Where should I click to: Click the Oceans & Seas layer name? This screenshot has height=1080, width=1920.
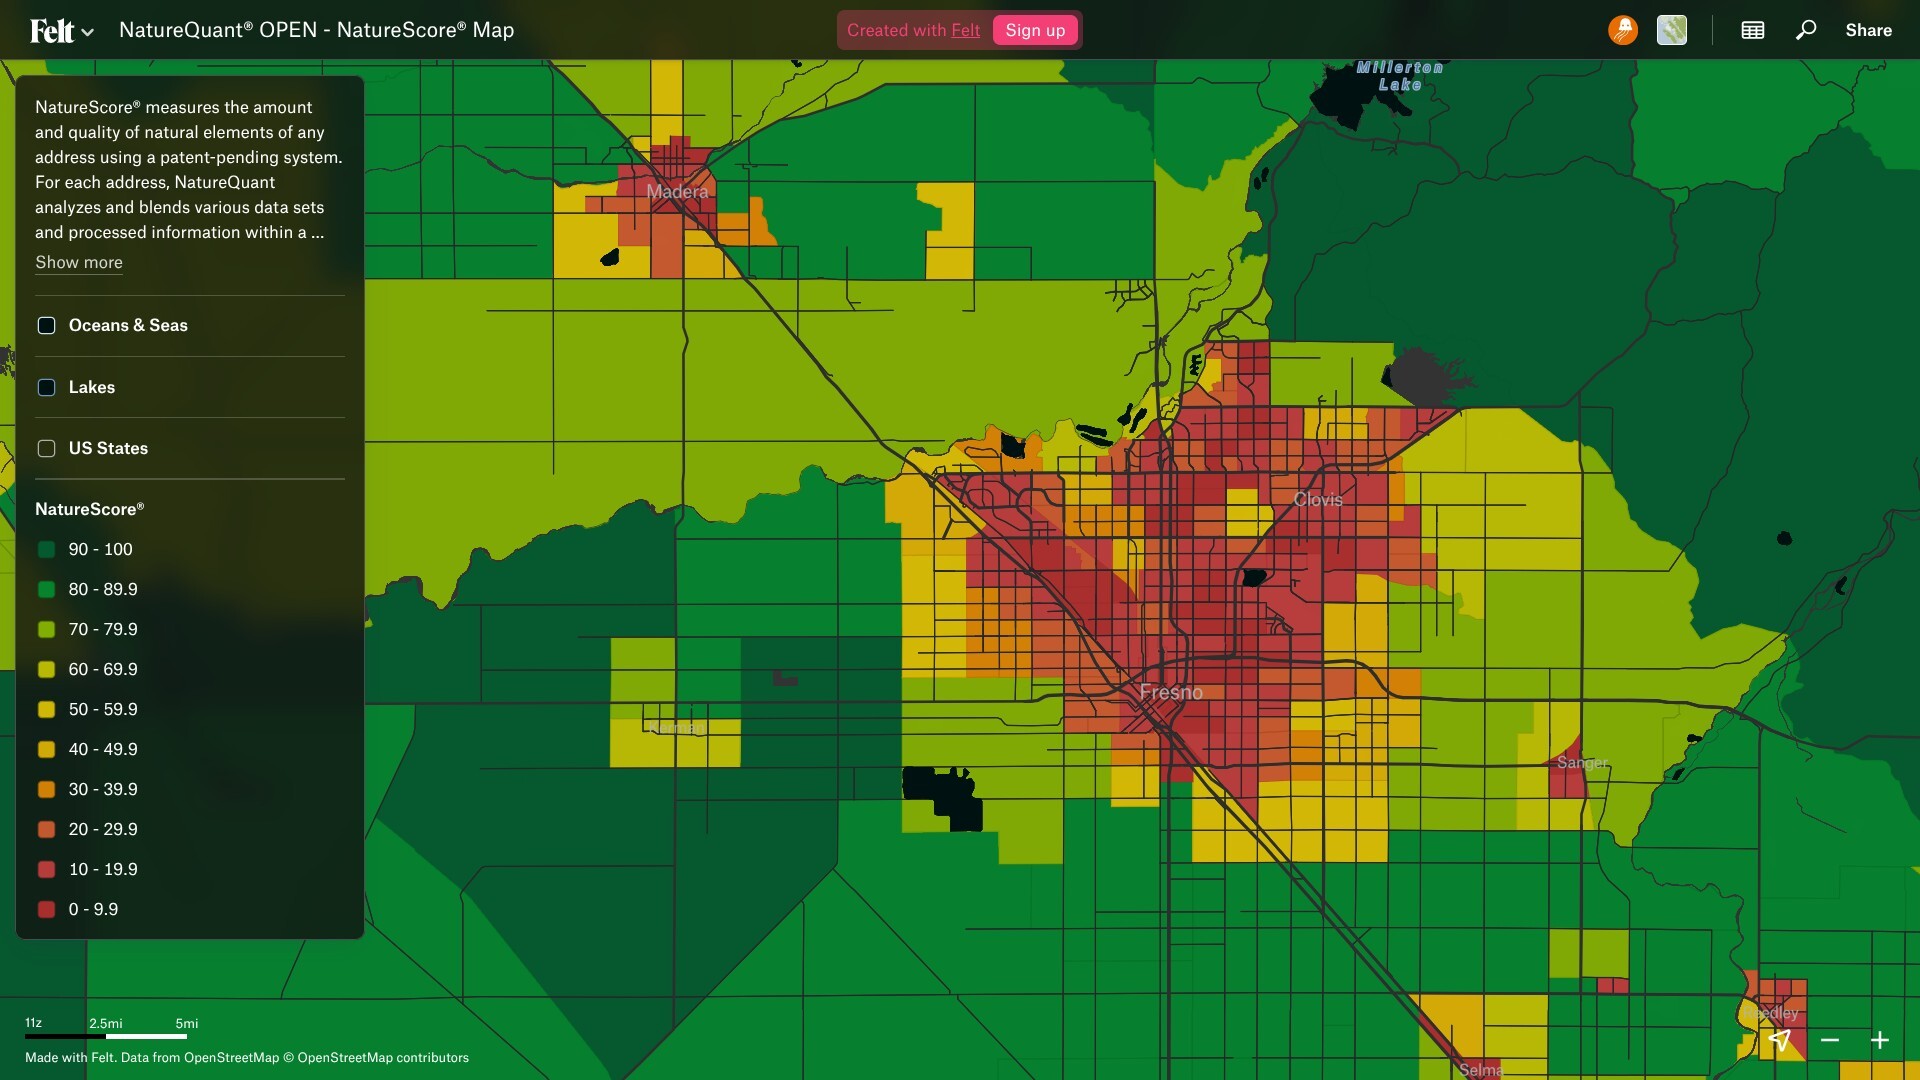(x=128, y=325)
